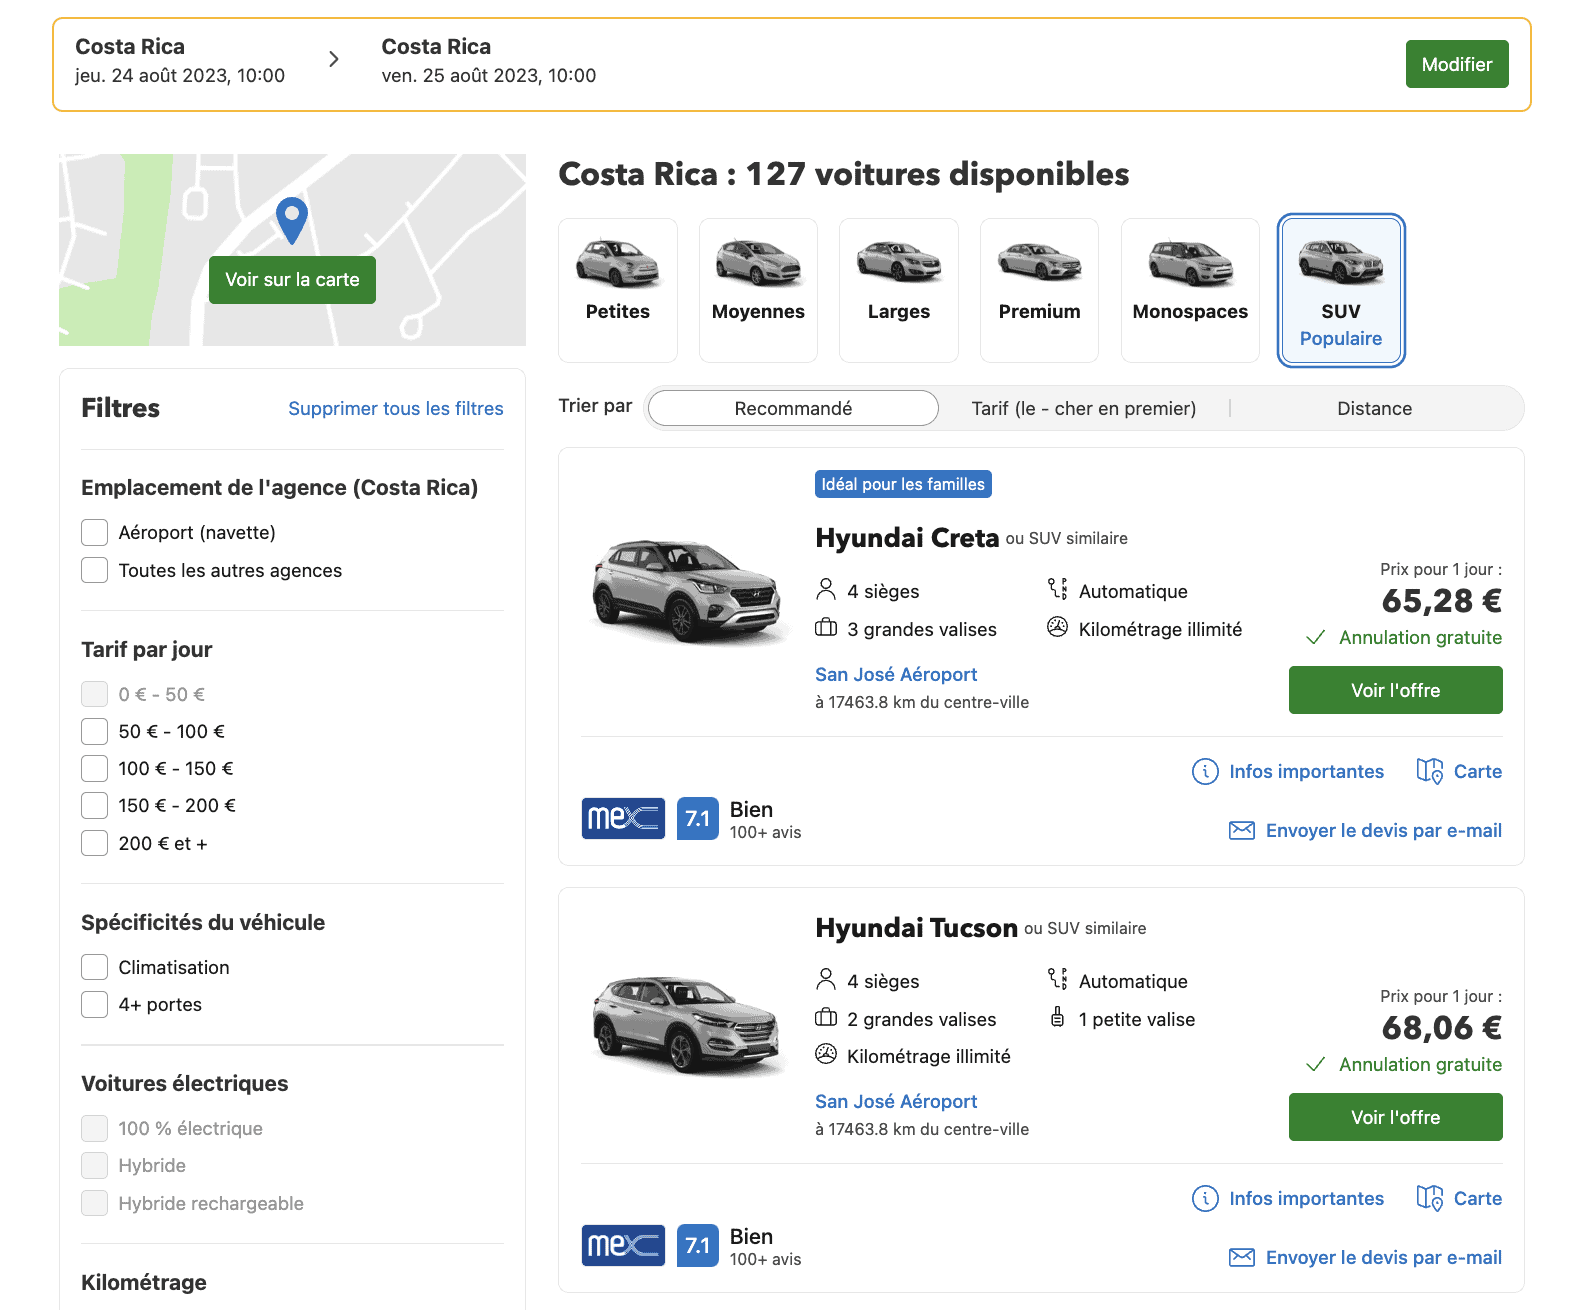Click the map icon beside Carte on Tucson card
This screenshot has height=1310, width=1590.
click(1430, 1198)
